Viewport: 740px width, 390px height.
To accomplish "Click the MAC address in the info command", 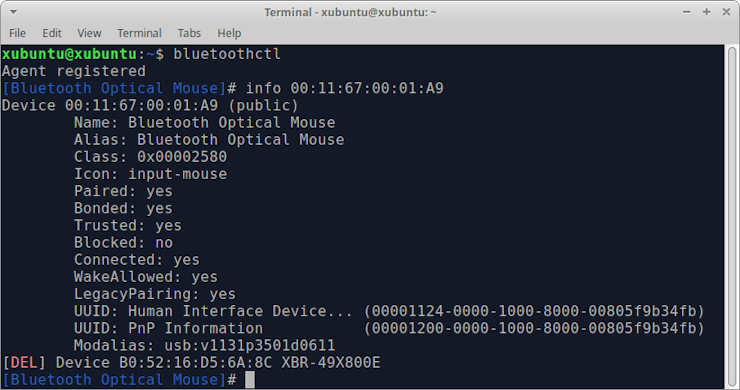I will pos(367,88).
